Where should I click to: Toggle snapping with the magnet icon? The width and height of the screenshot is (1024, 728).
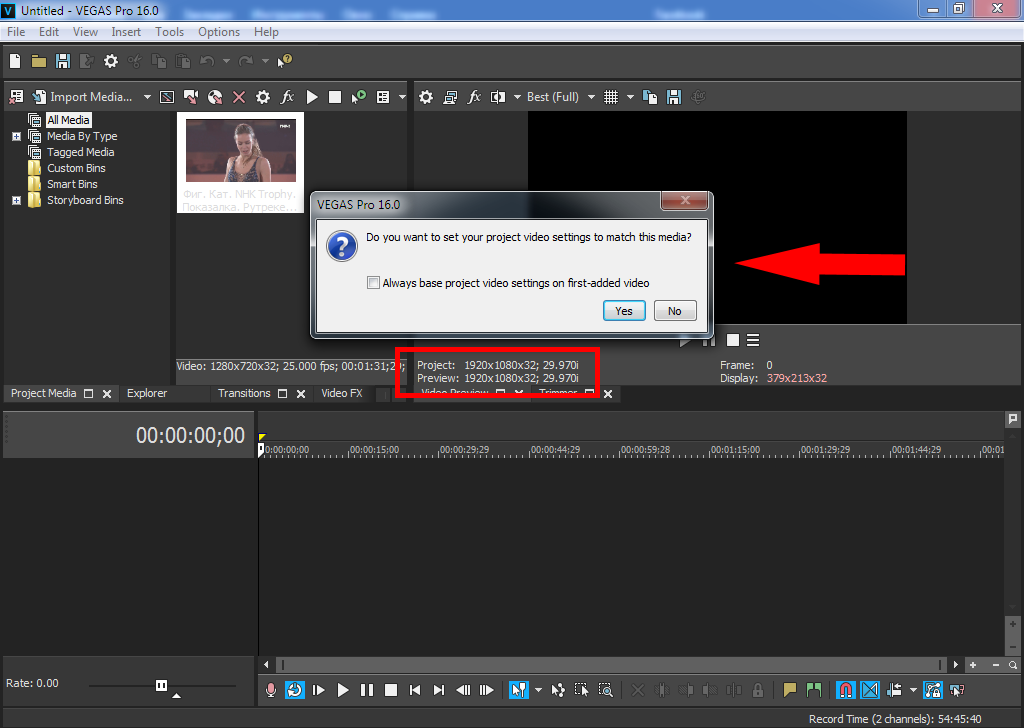tap(845, 690)
